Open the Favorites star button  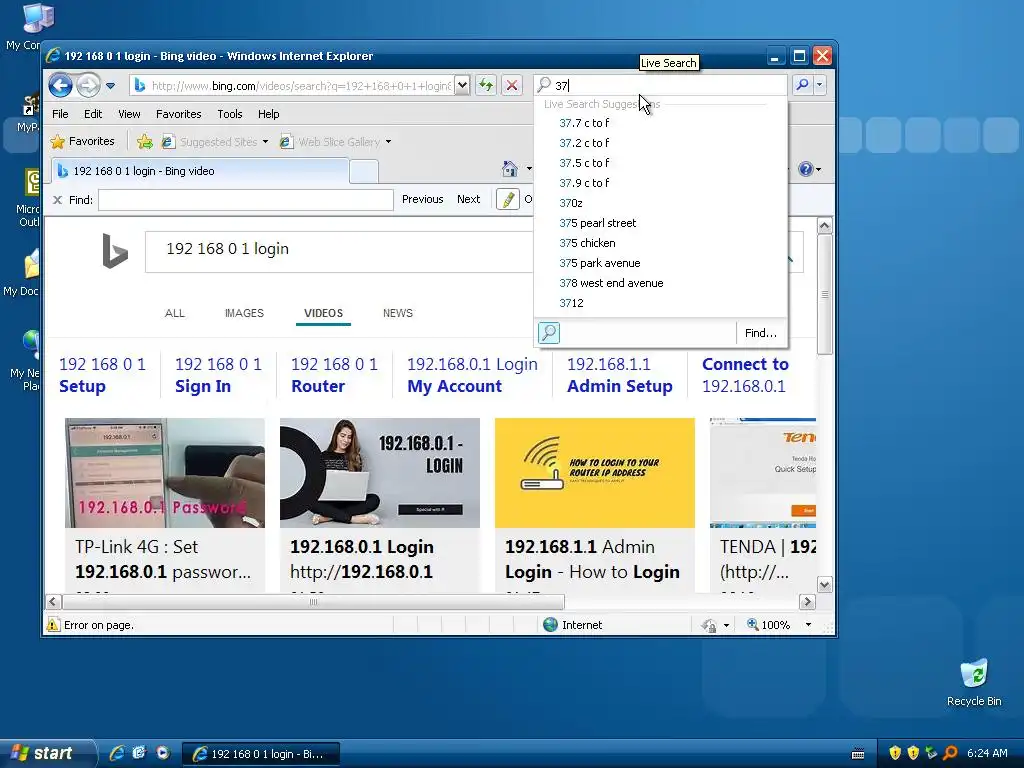tap(83, 141)
